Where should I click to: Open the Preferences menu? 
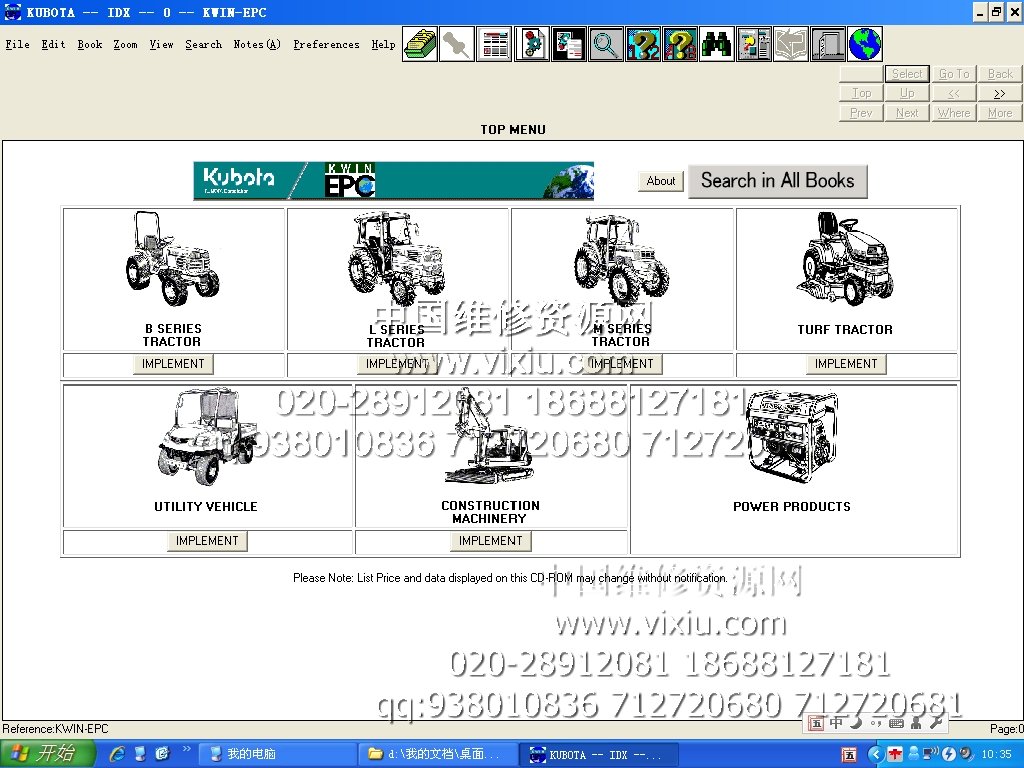pos(326,45)
